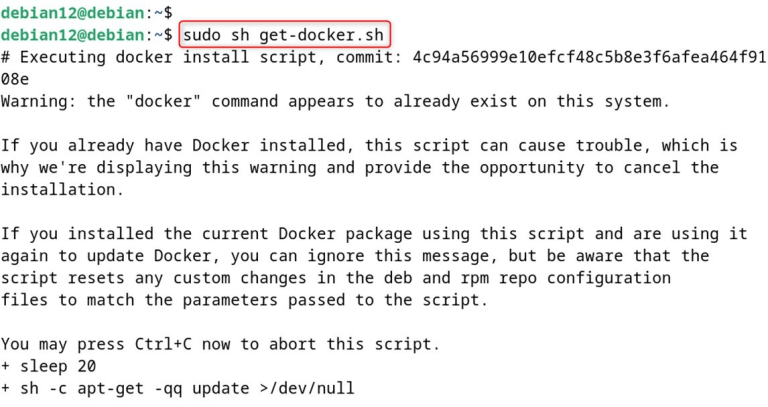The height and width of the screenshot is (407, 768).
Task: Click the commit hash starting with 4c94a56999
Action: click(x=580, y=57)
